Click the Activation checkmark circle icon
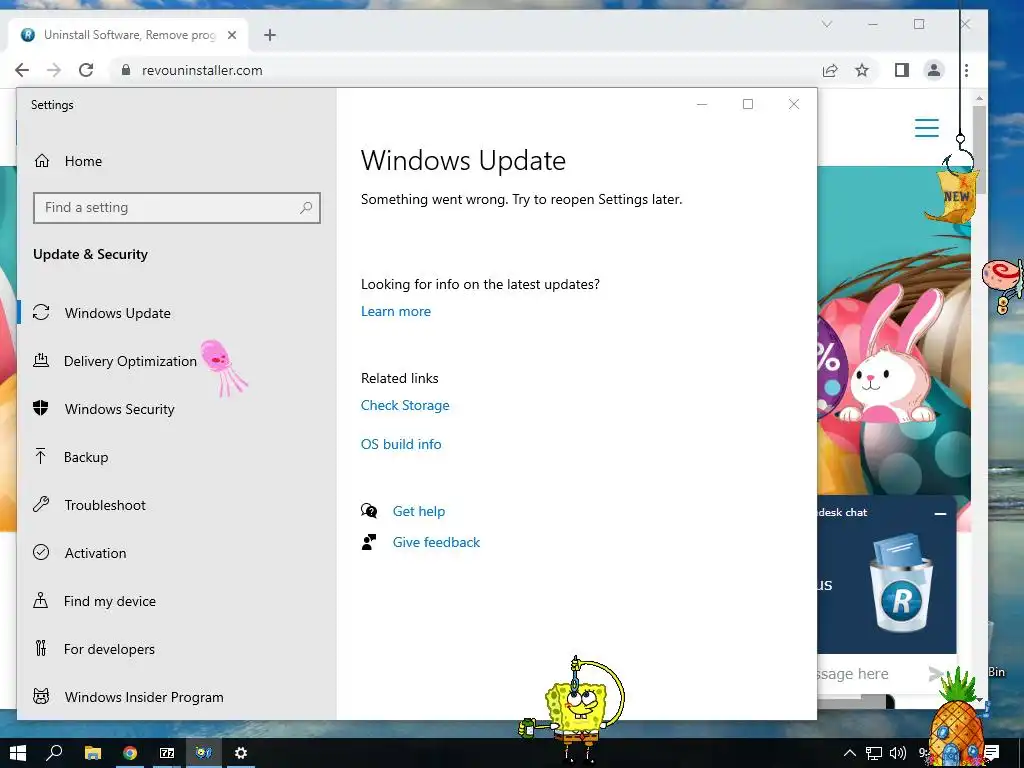 (41, 552)
